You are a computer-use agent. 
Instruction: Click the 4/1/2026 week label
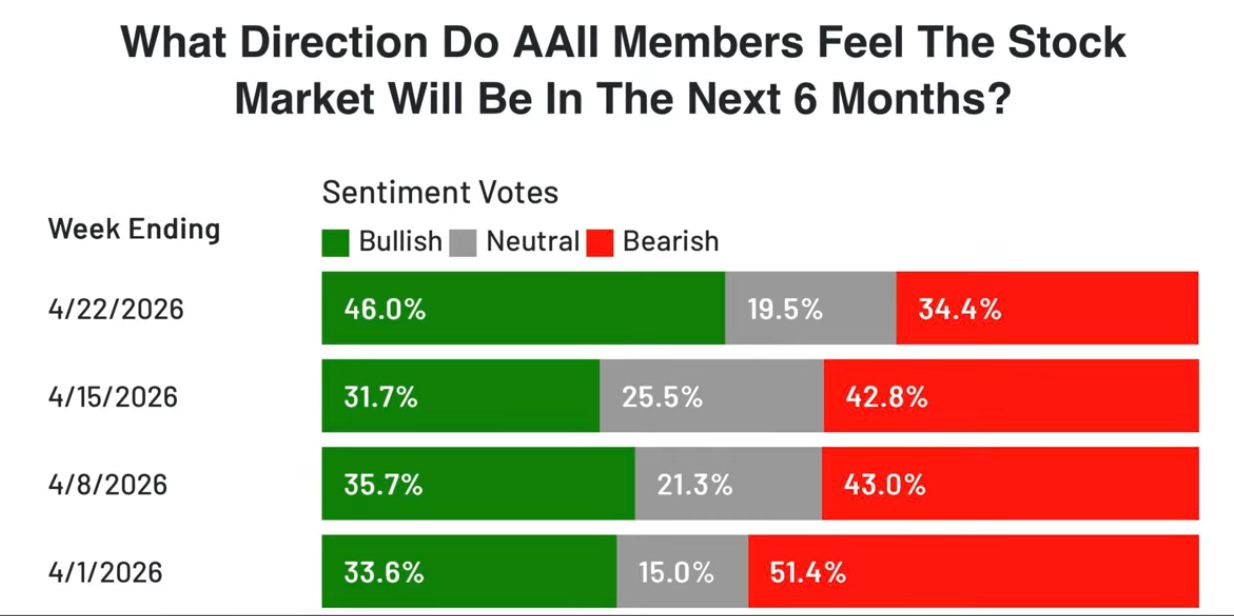point(105,573)
